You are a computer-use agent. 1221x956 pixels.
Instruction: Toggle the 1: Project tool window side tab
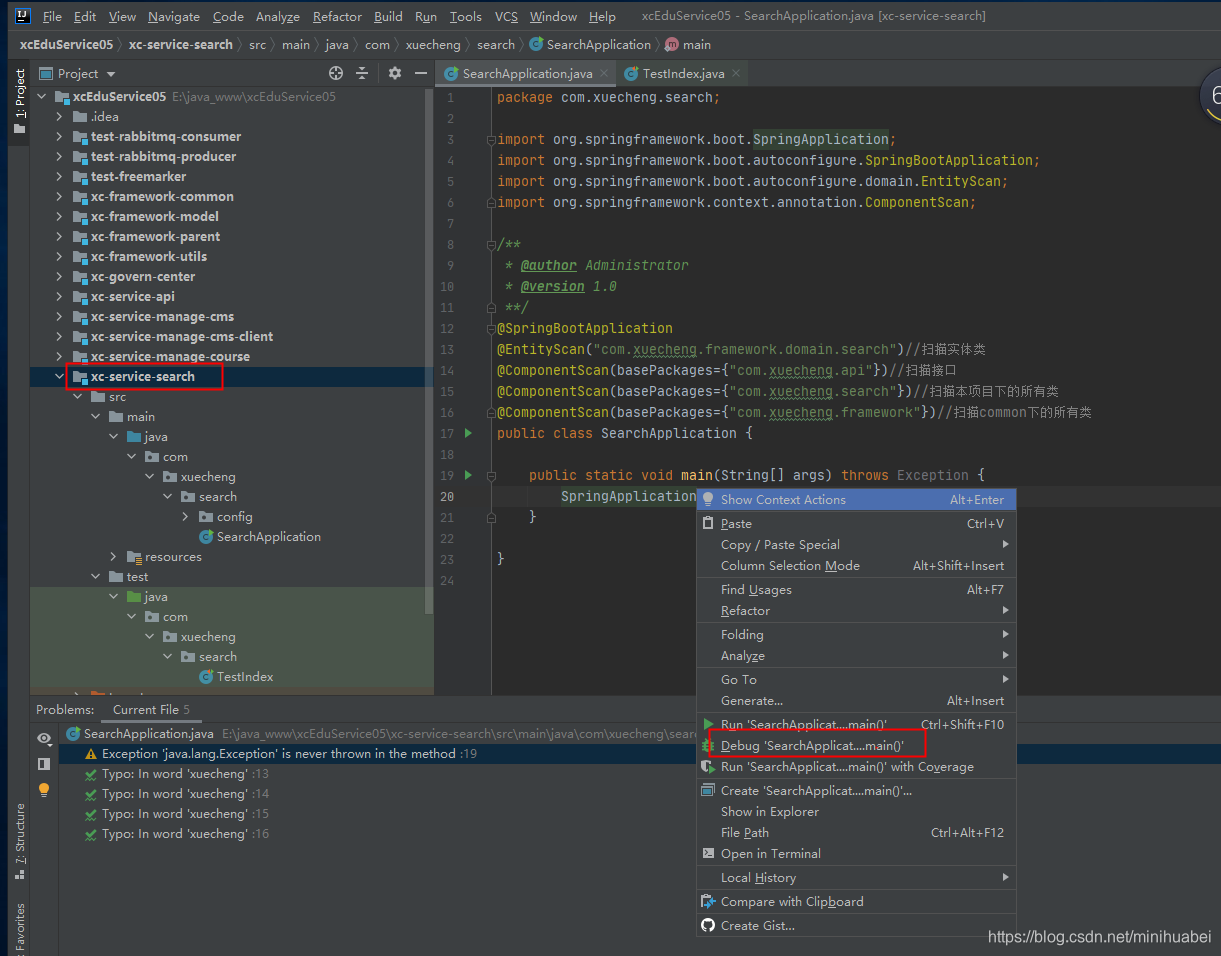[x=19, y=101]
